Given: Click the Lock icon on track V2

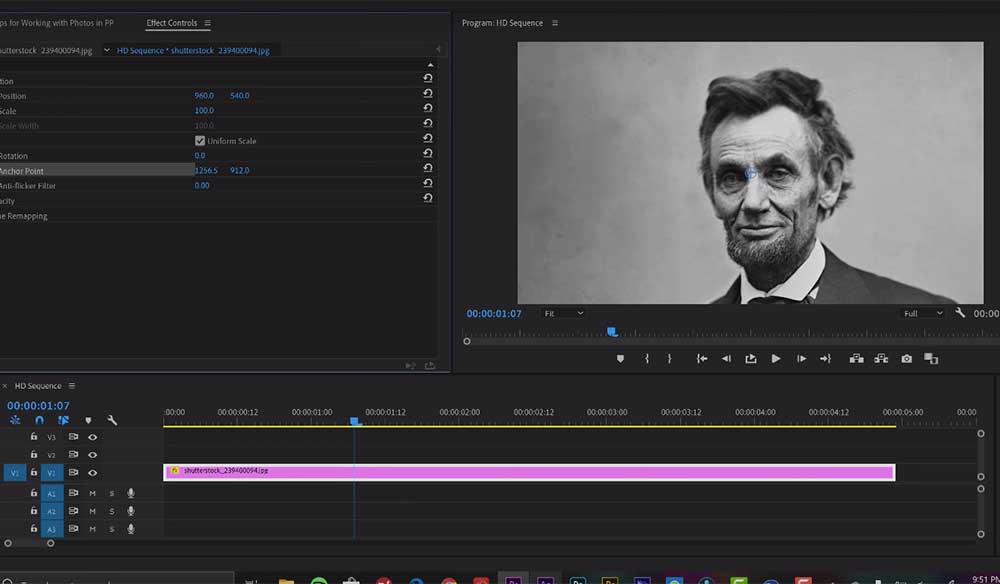Looking at the screenshot, I should tap(35, 454).
